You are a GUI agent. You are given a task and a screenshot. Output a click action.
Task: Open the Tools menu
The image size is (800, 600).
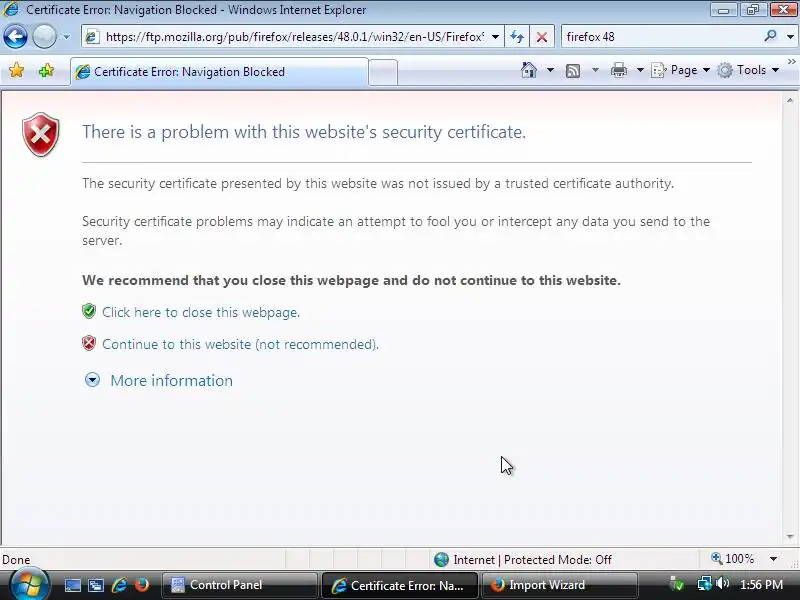click(748, 70)
